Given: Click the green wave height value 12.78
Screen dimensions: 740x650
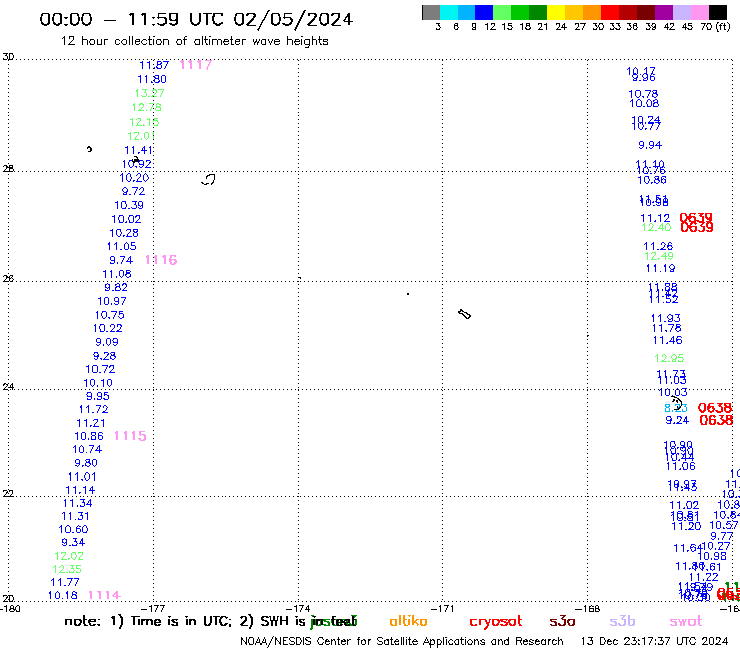Looking at the screenshot, I should [147, 108].
